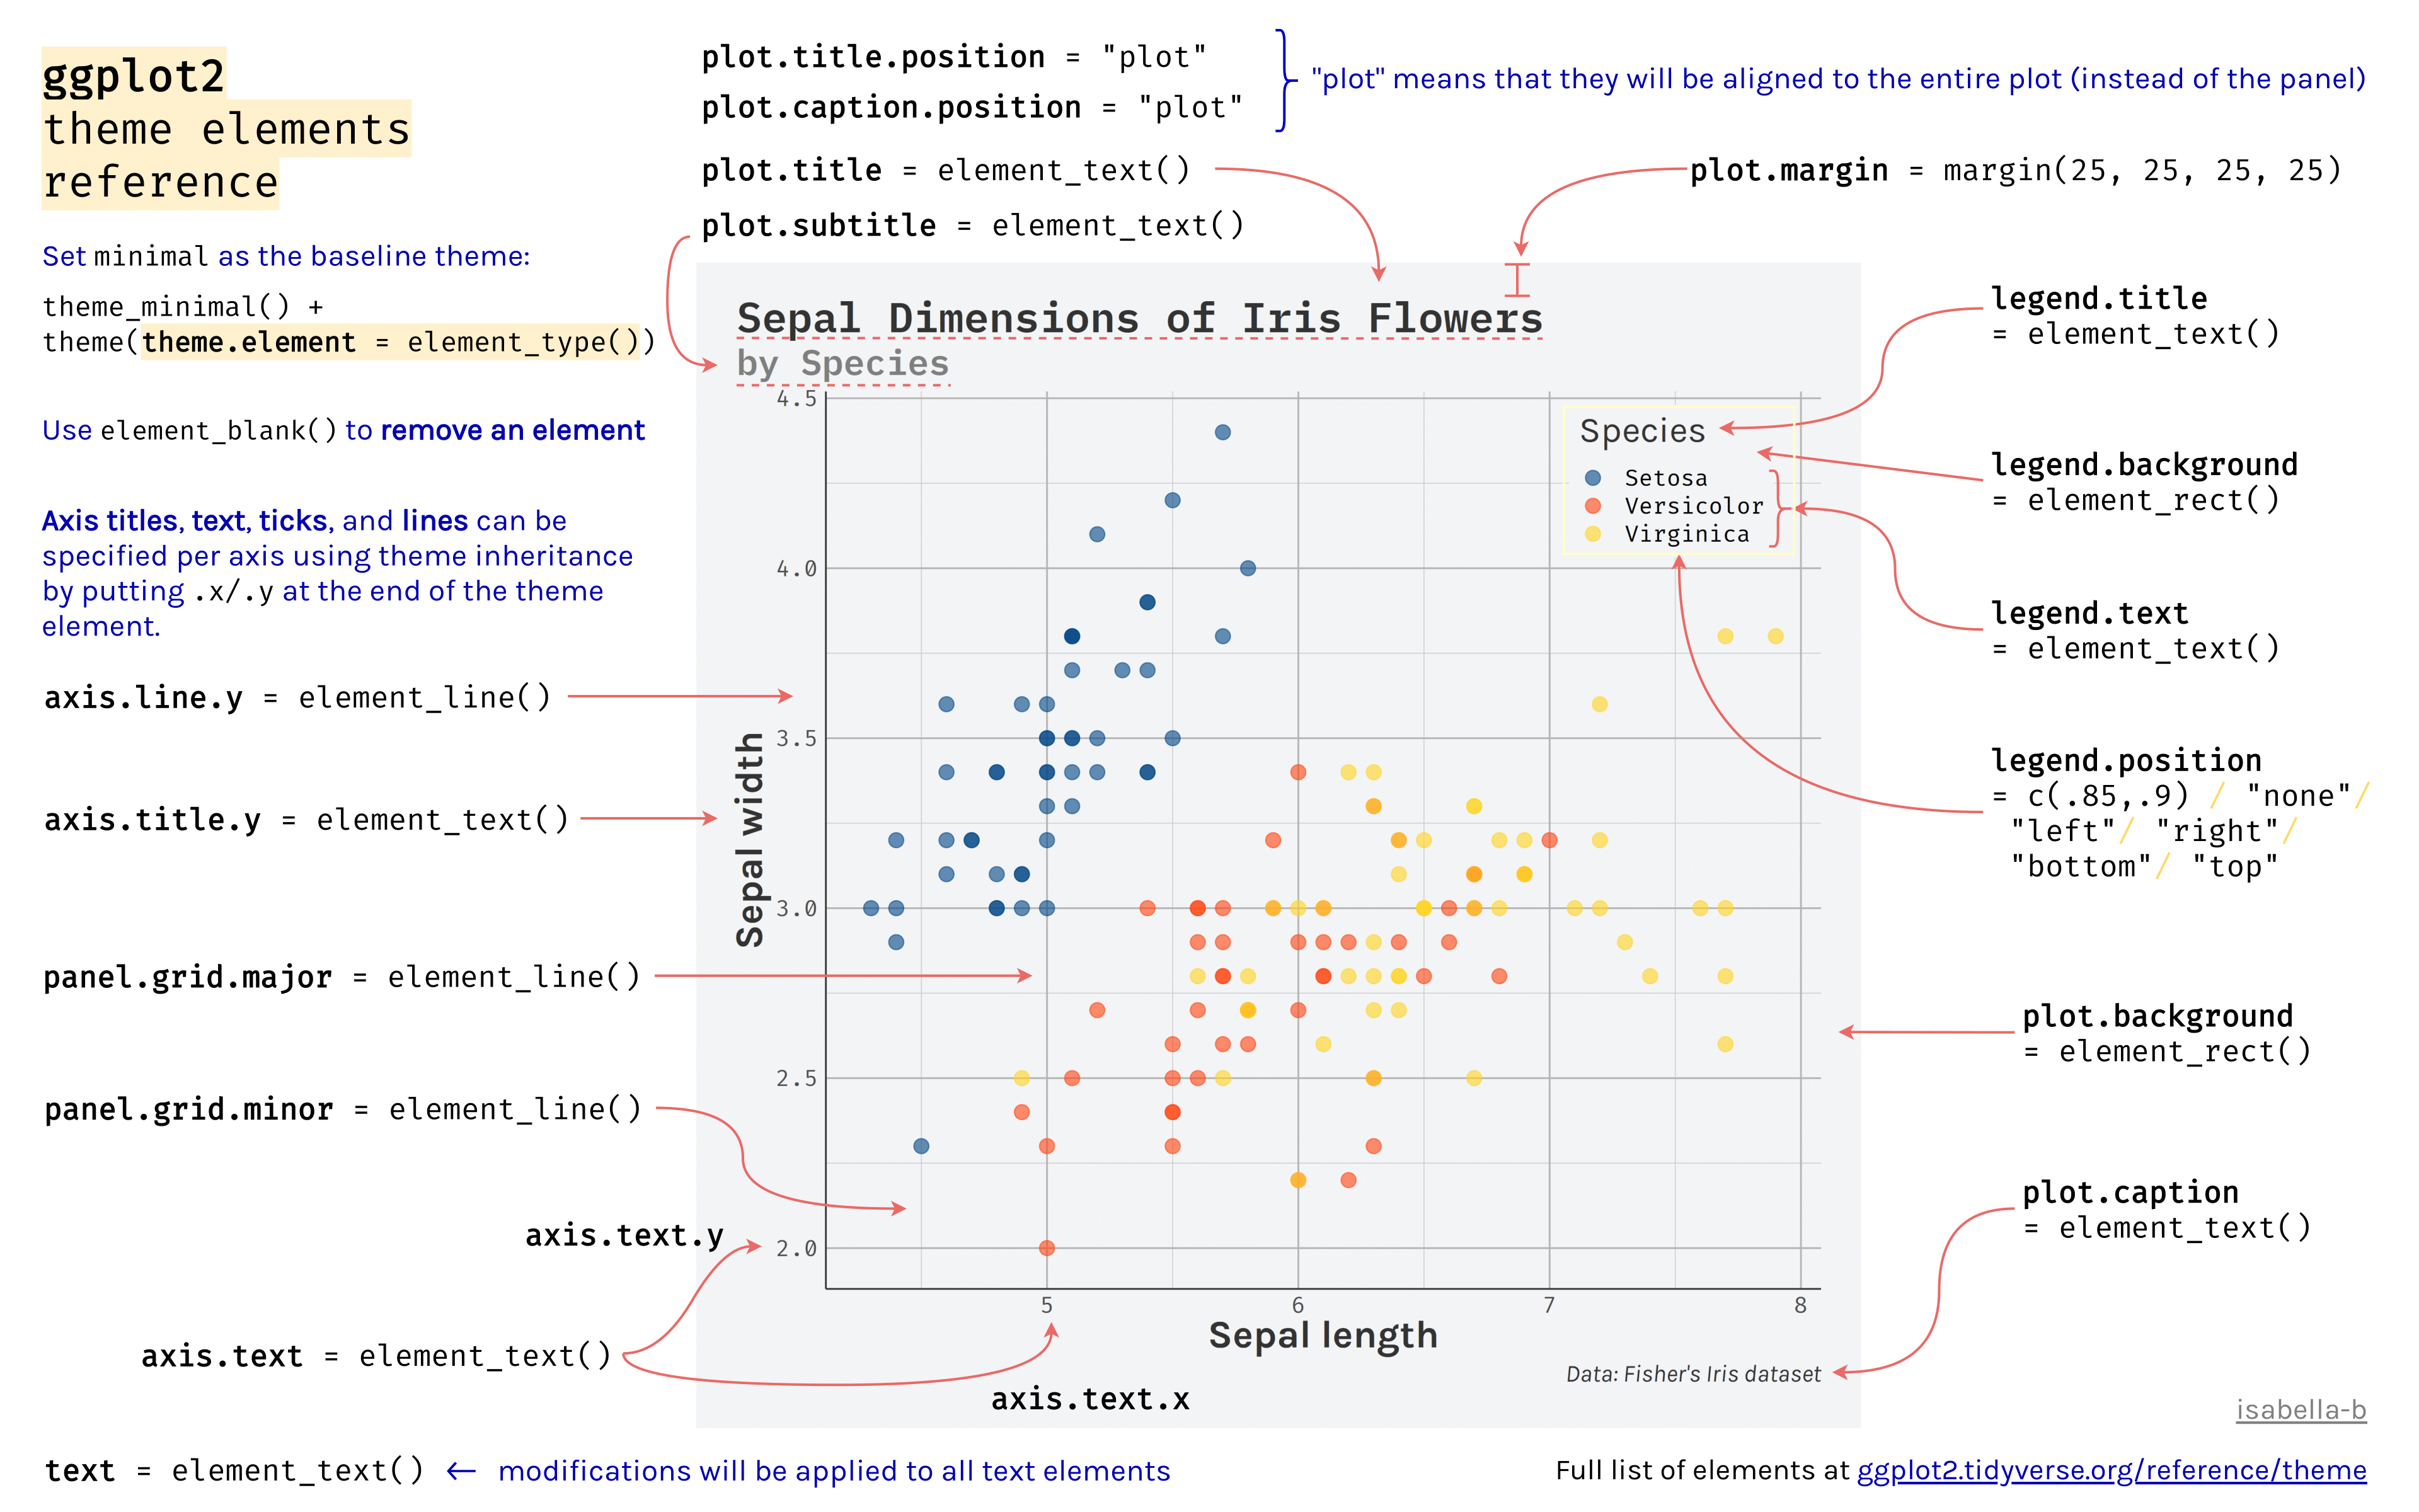Viewport: 2419px width, 1512px height.
Task: Click the plot.margin bracket marker icon
Action: 1517,280
